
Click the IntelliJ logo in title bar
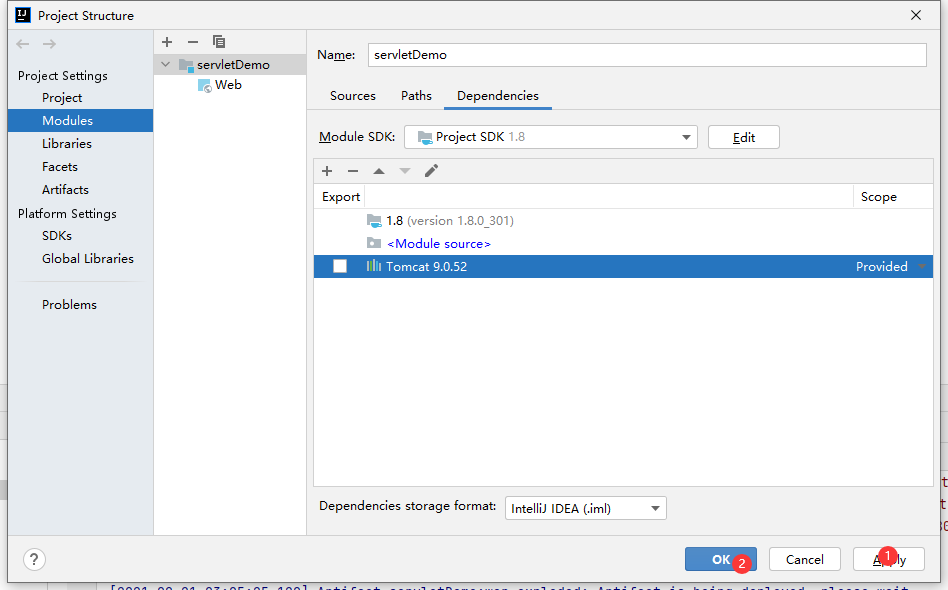[23, 15]
